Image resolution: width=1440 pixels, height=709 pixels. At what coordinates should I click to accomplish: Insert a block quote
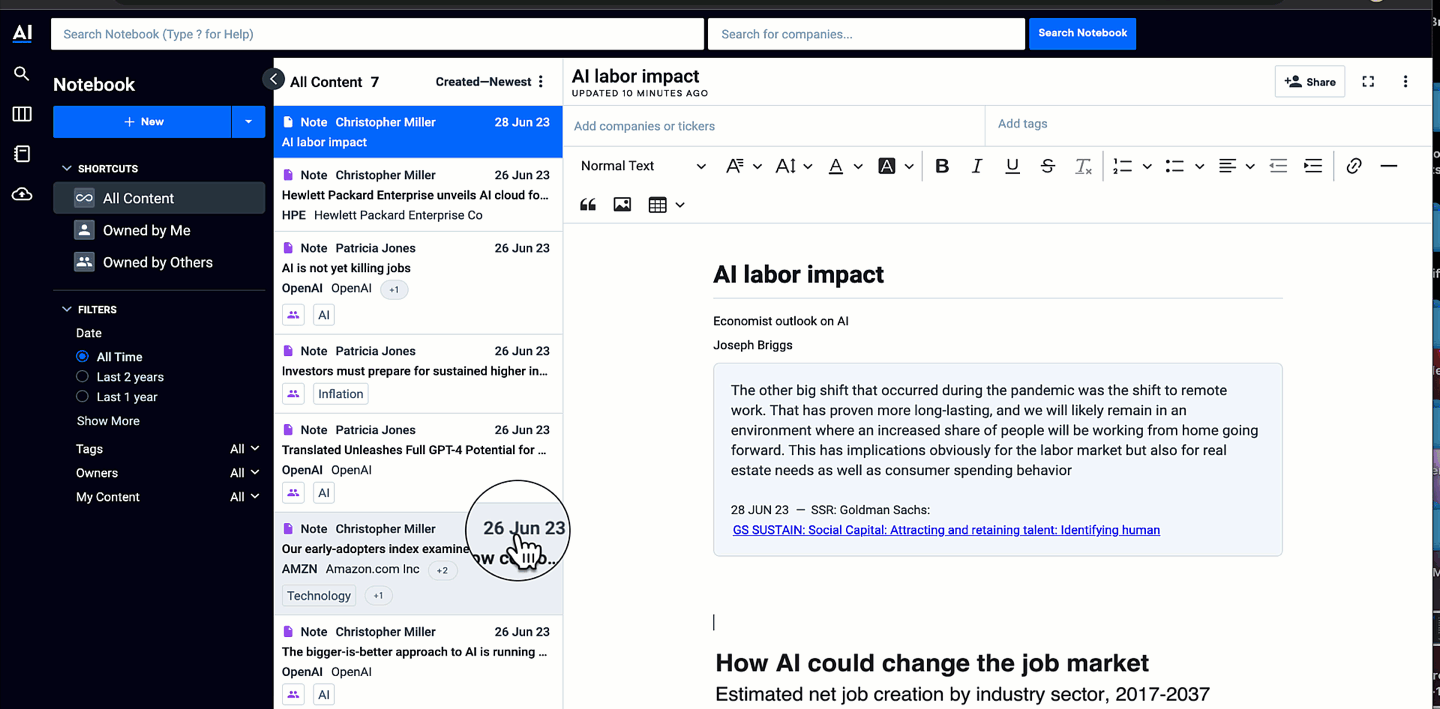click(x=588, y=205)
